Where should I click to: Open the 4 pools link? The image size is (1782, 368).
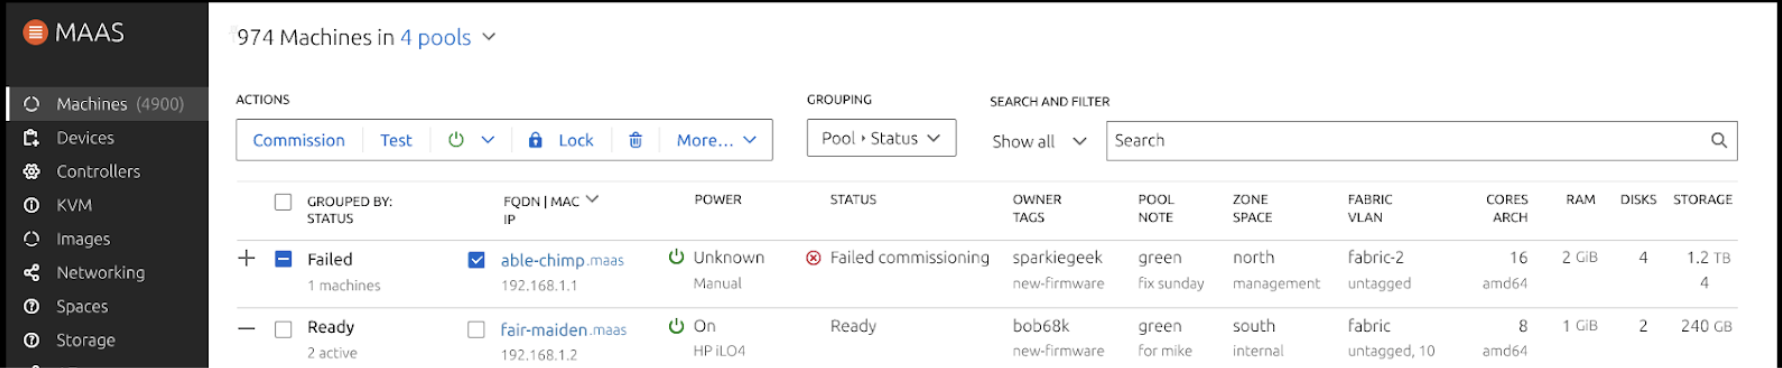coord(435,38)
